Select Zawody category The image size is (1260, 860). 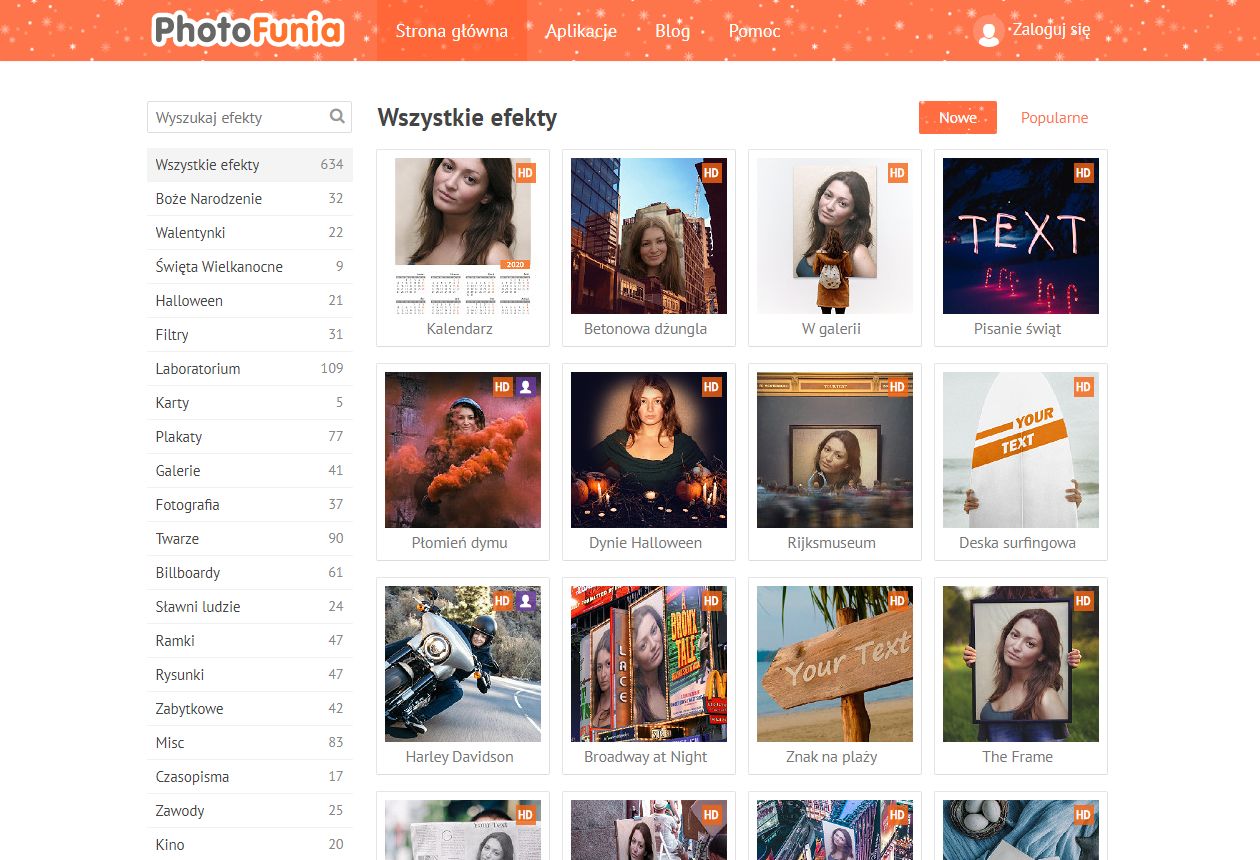(249, 811)
